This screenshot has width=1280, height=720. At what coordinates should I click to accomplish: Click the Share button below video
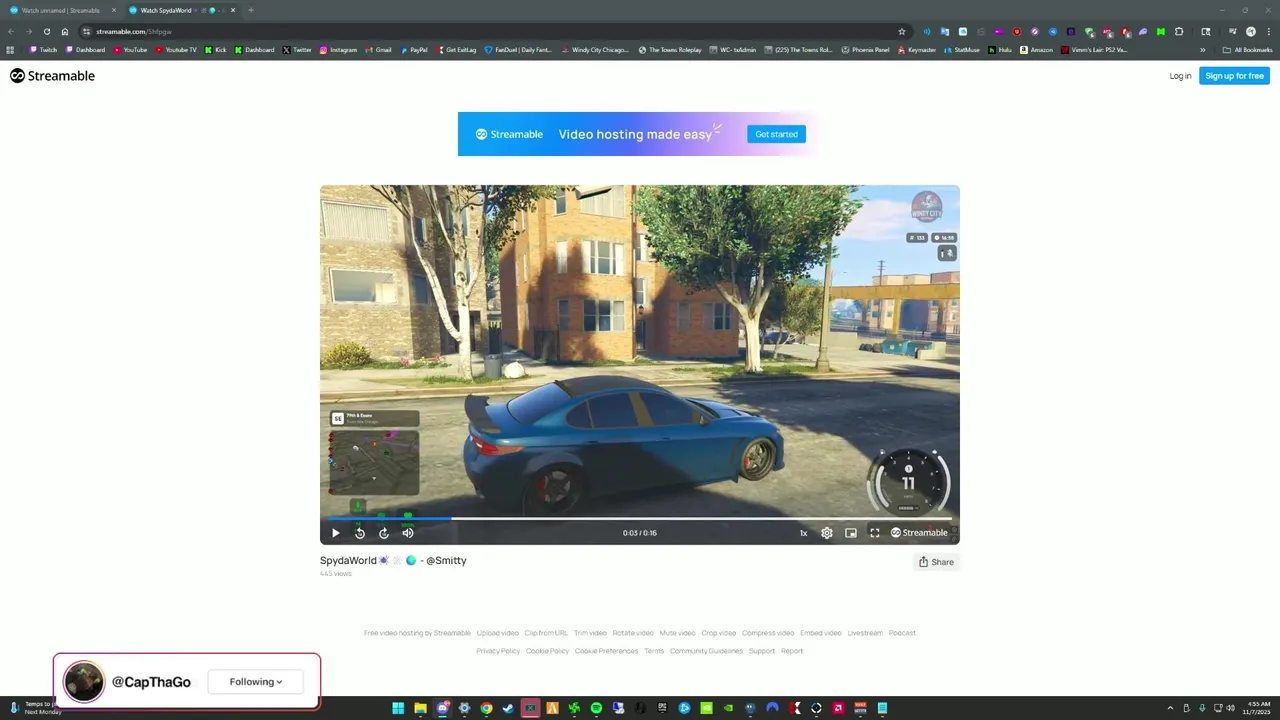pos(936,562)
